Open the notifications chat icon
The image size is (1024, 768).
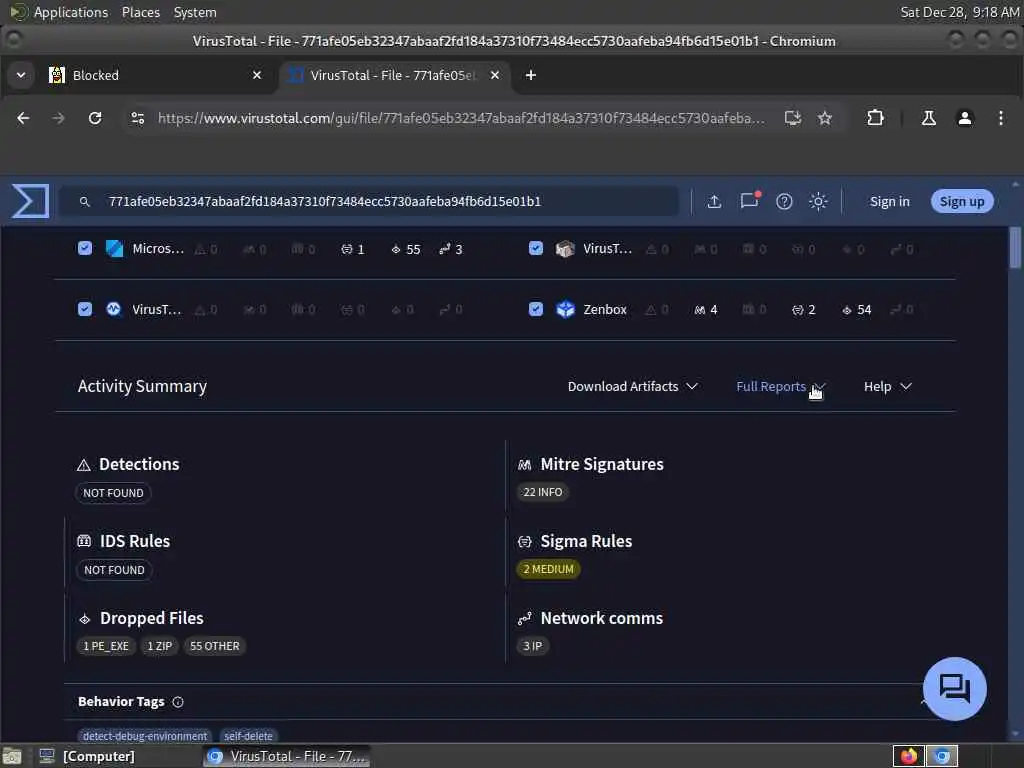[x=749, y=200]
